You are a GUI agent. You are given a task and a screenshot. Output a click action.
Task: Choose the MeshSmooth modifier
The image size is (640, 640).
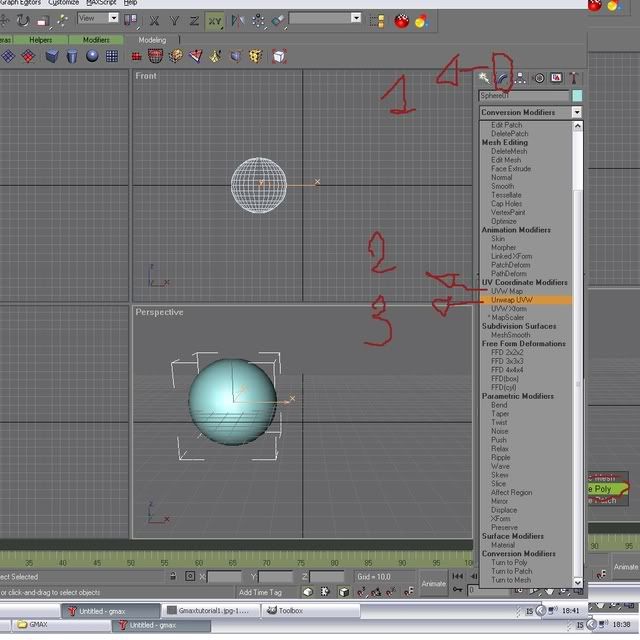[510, 335]
